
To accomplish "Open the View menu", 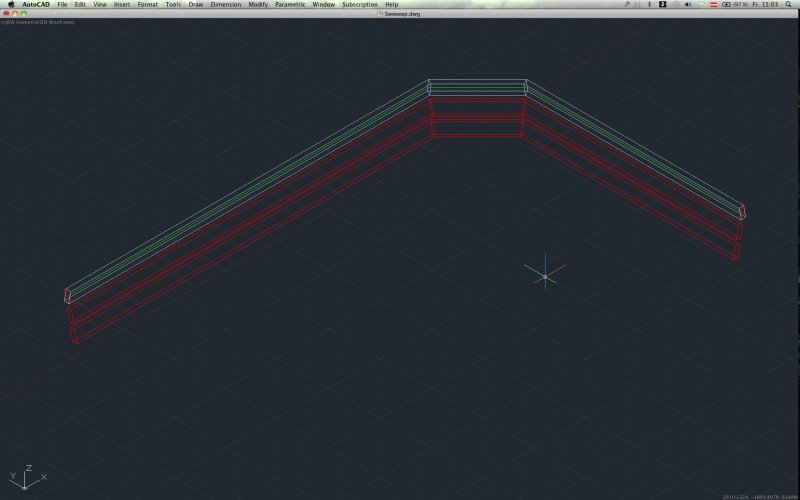I will point(99,4).
